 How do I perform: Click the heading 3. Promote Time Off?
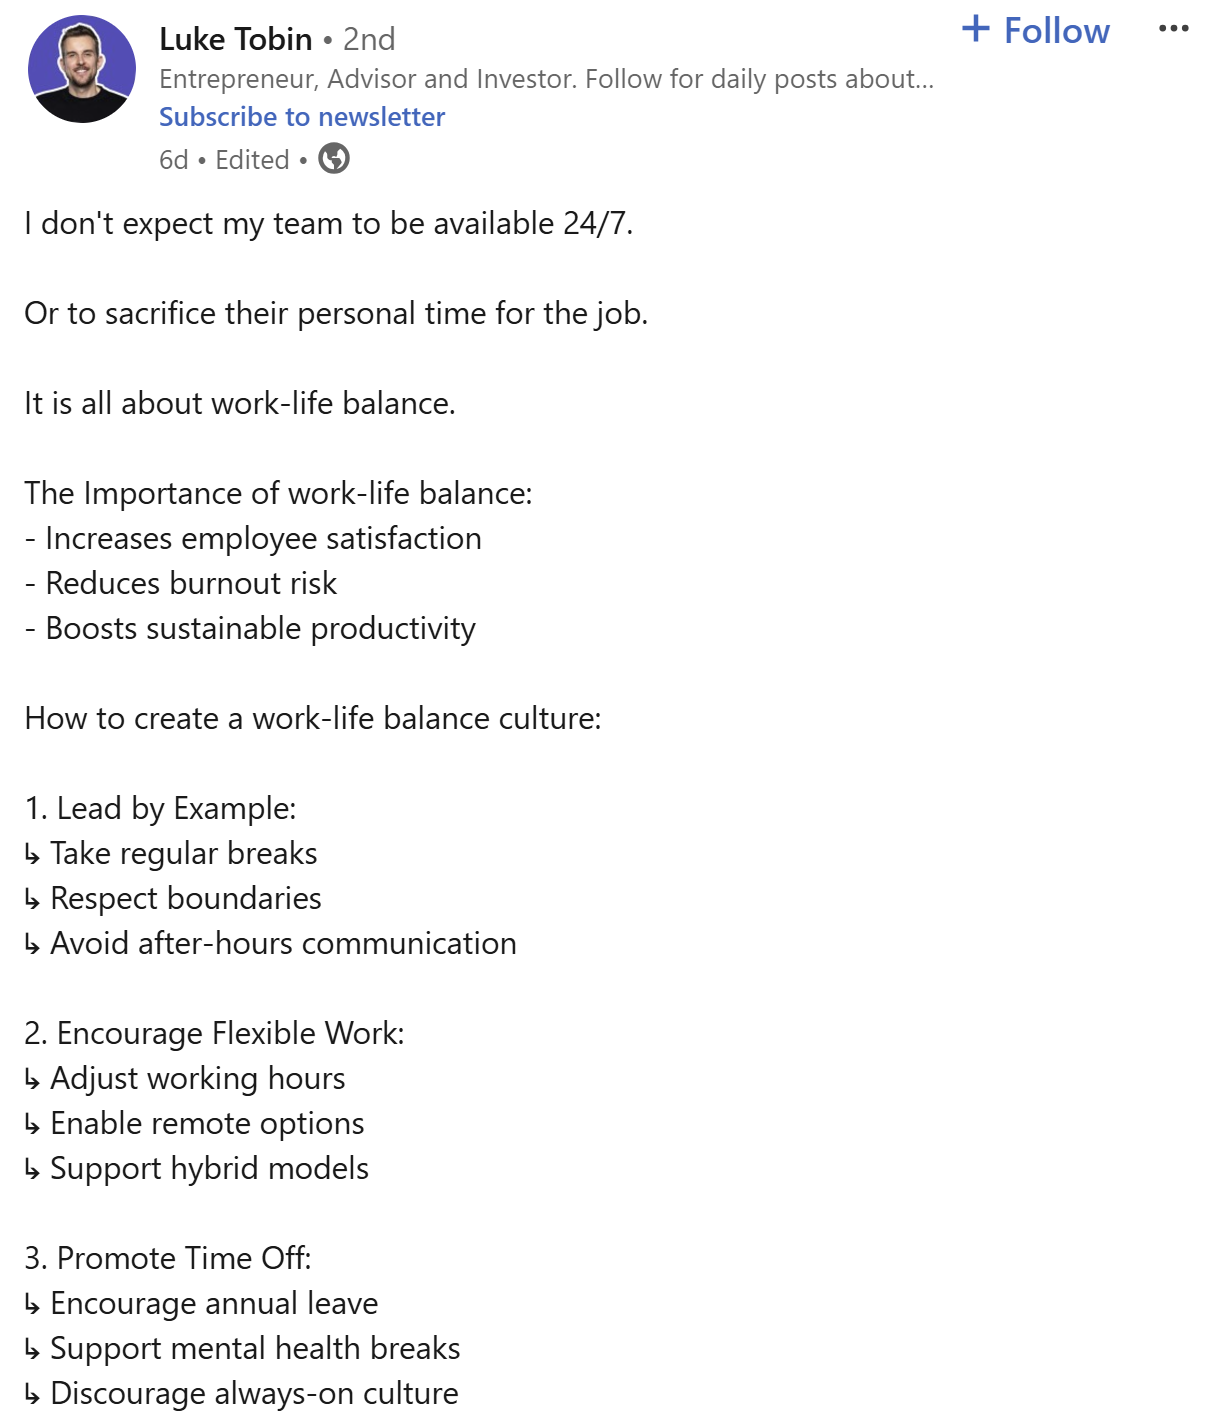point(168,1258)
